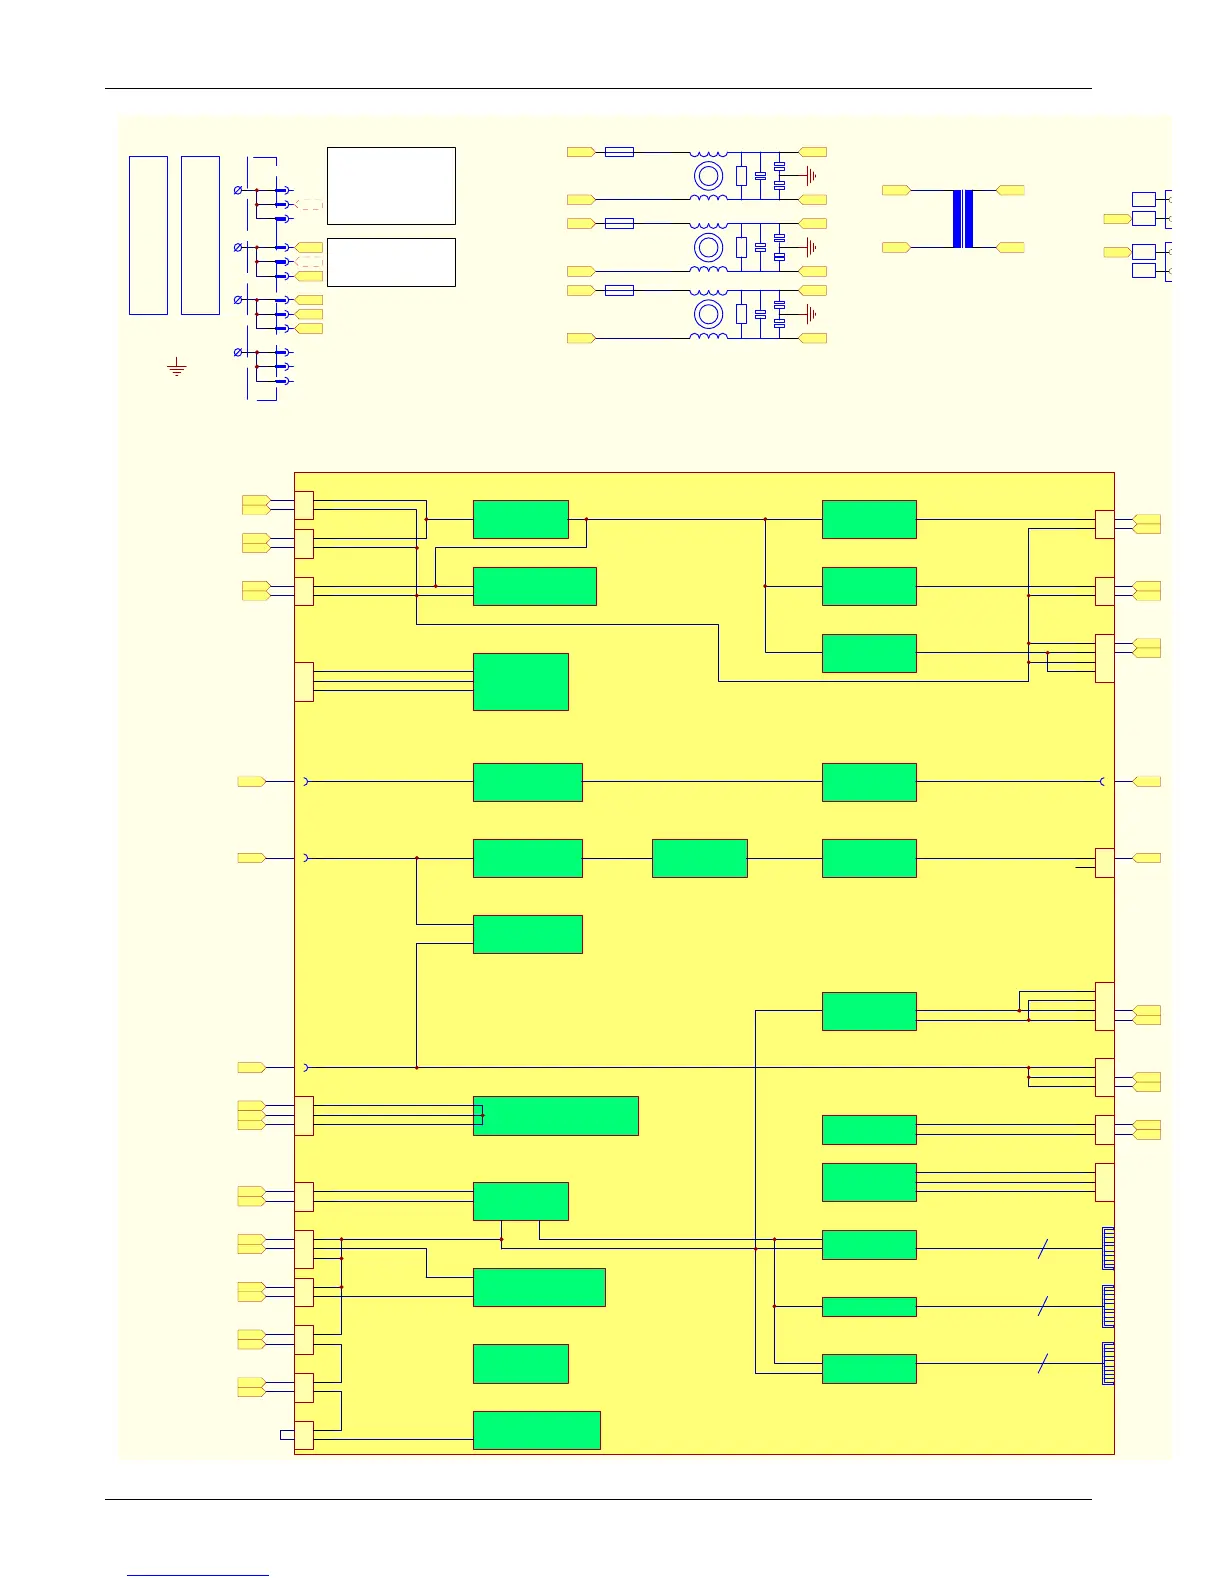Select the thinnest green block on the right column
This screenshot has width=1224, height=1584.
click(x=869, y=1306)
